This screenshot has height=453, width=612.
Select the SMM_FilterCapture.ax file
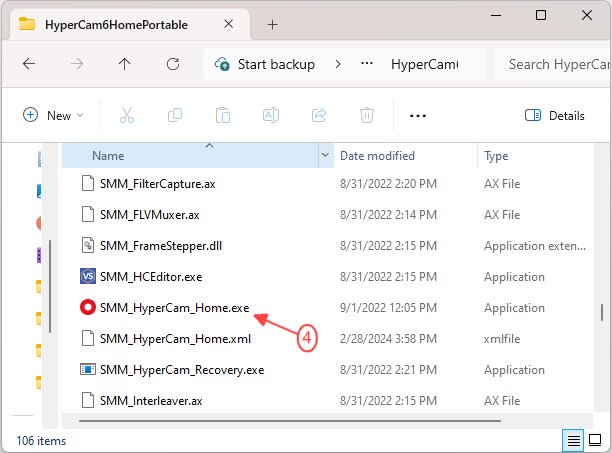pyautogui.click(x=157, y=184)
